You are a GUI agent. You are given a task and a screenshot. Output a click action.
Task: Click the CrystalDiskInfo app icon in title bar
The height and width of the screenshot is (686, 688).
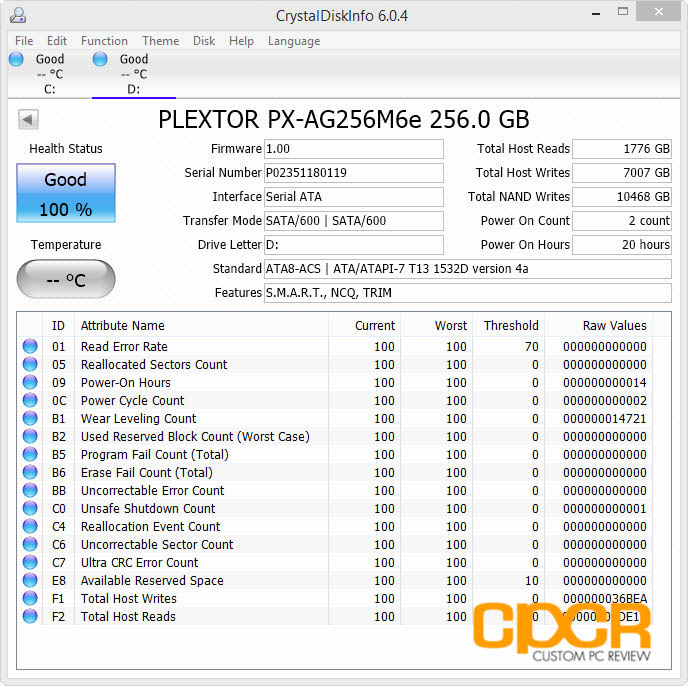[18, 15]
